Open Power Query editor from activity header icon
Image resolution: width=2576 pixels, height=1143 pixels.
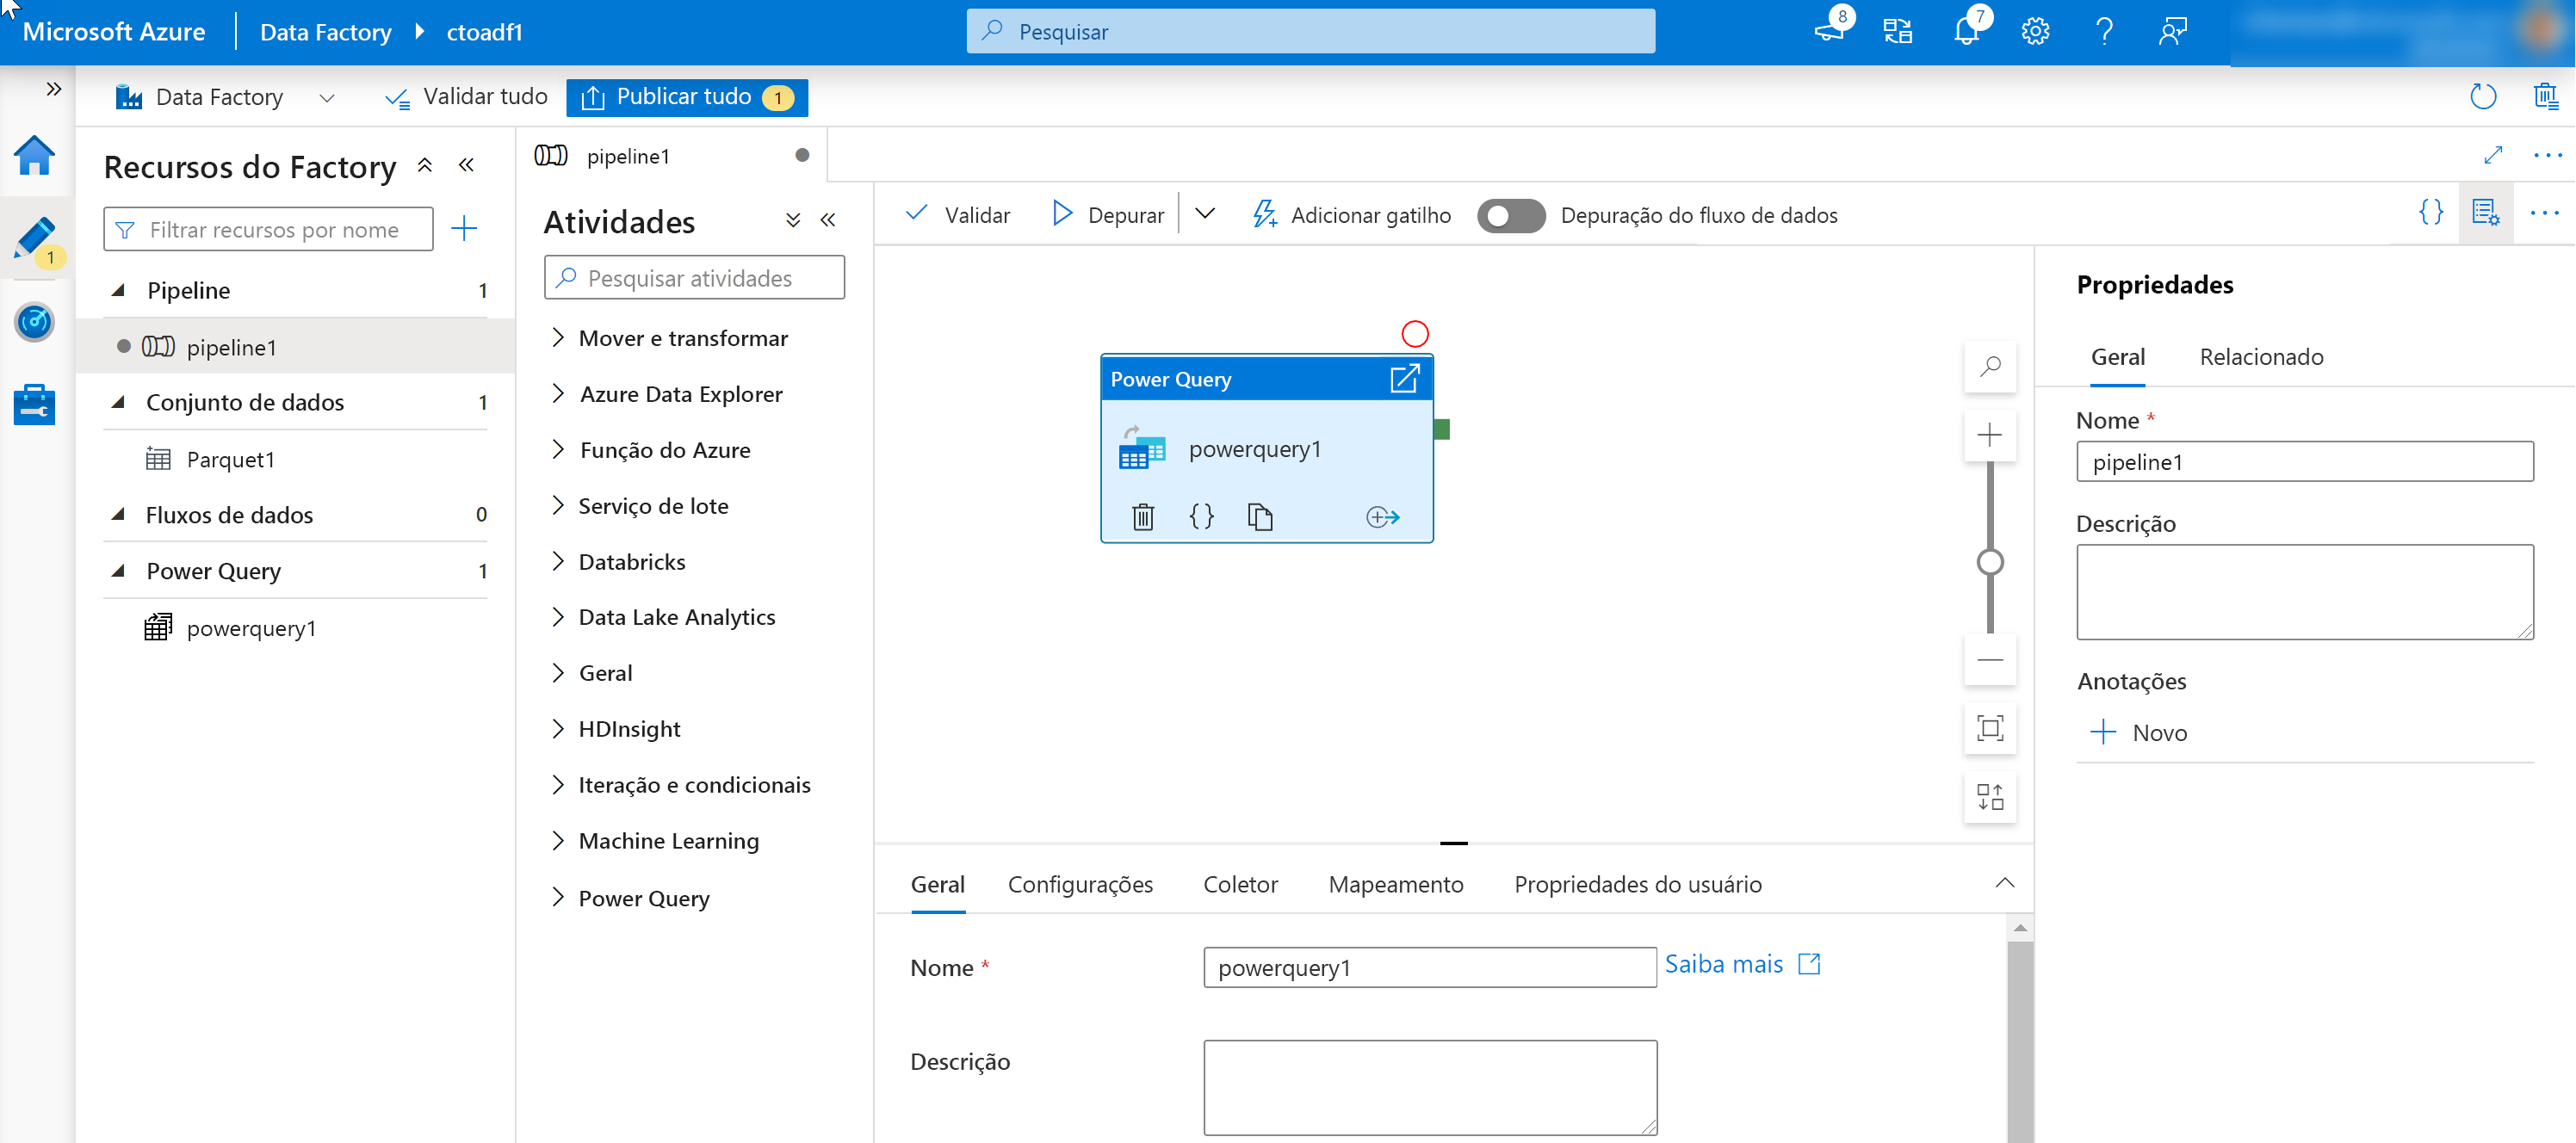[x=1404, y=379]
